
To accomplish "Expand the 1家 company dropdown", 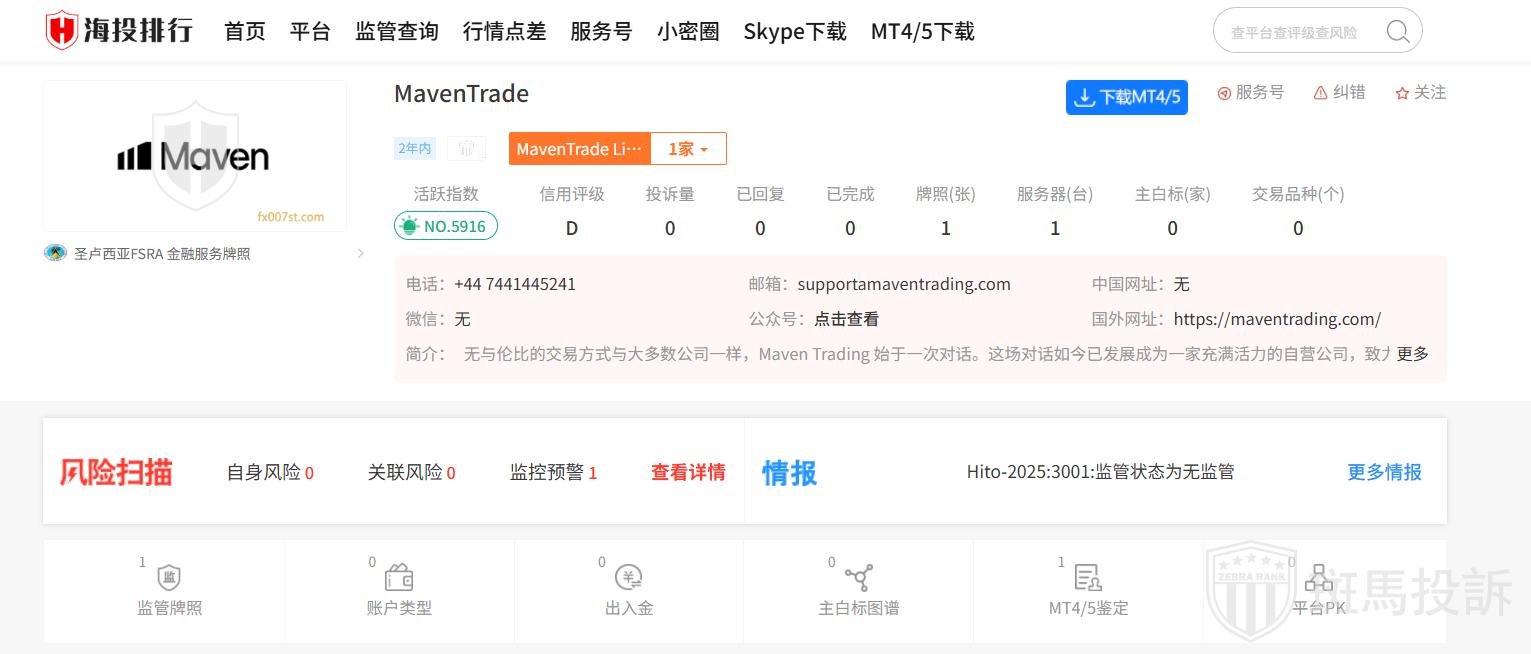I will [688, 149].
